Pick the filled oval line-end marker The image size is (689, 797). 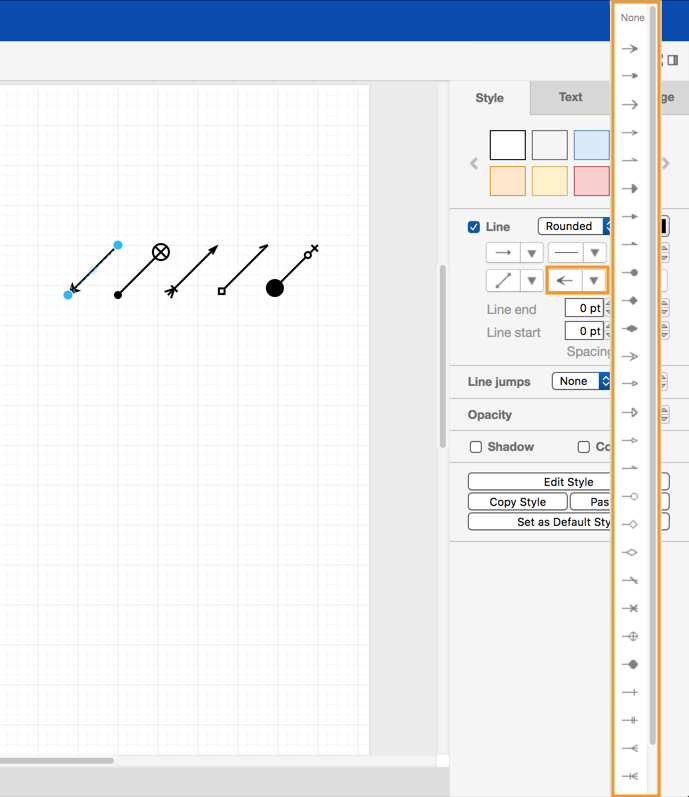[x=631, y=273]
